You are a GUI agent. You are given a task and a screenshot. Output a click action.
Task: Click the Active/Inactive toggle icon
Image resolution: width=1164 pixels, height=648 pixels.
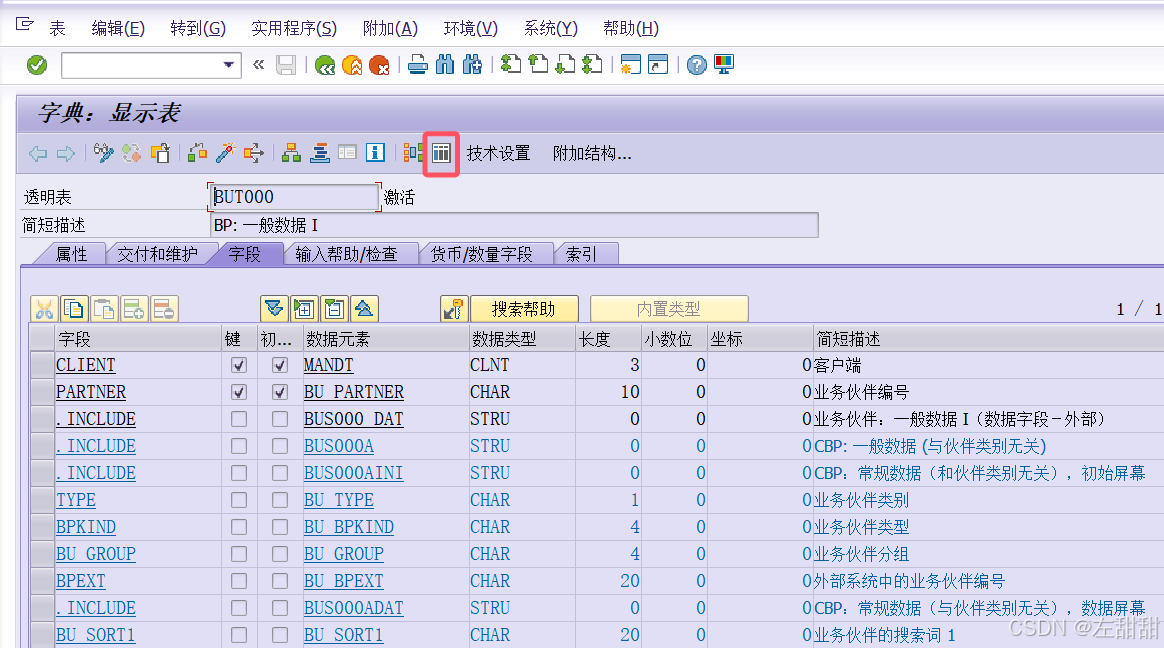tap(131, 153)
